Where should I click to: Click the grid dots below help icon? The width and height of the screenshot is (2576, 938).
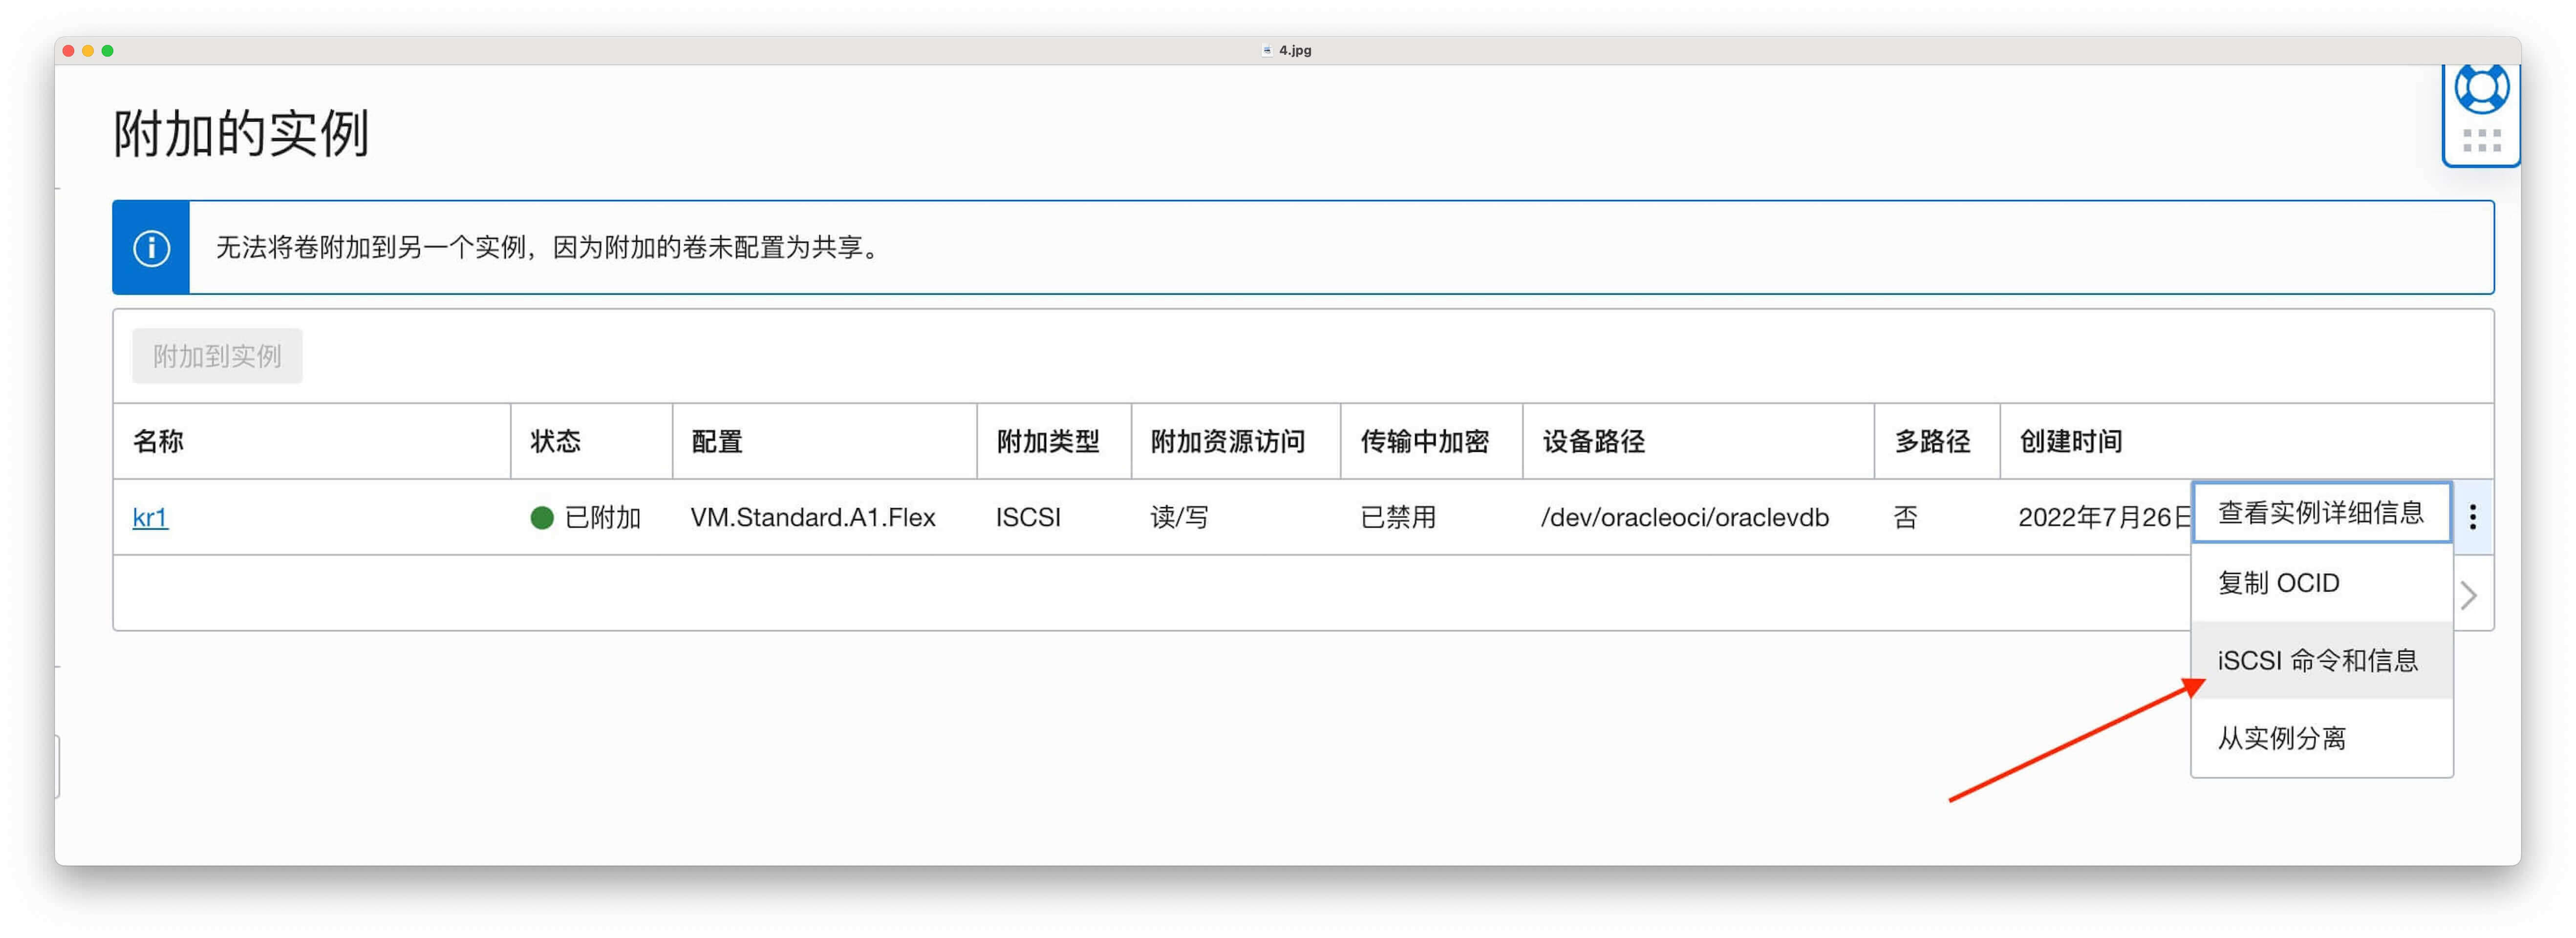click(x=2482, y=141)
